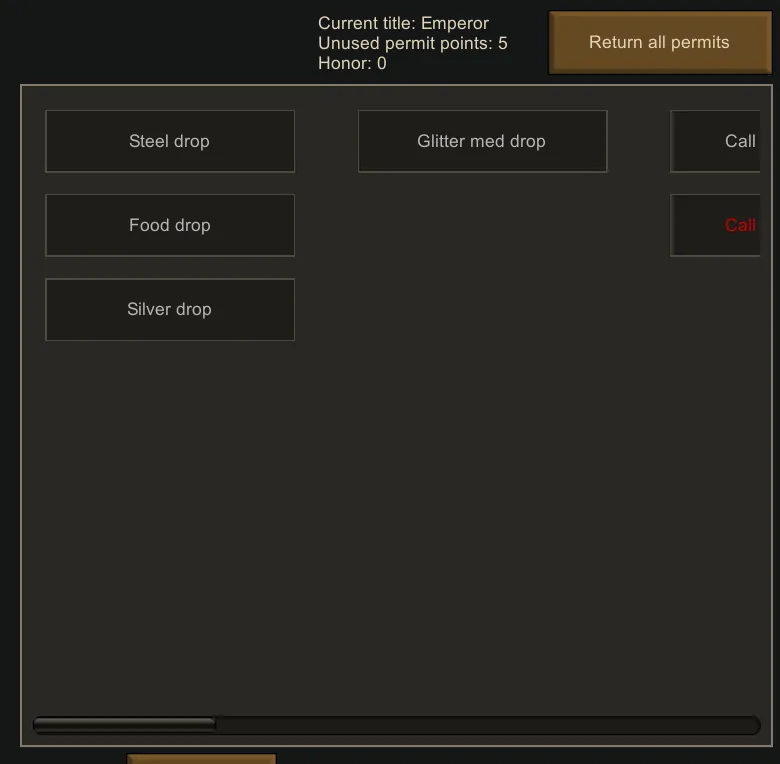The width and height of the screenshot is (780, 764).
Task: Click the Honor: 0 label
Action: point(352,63)
